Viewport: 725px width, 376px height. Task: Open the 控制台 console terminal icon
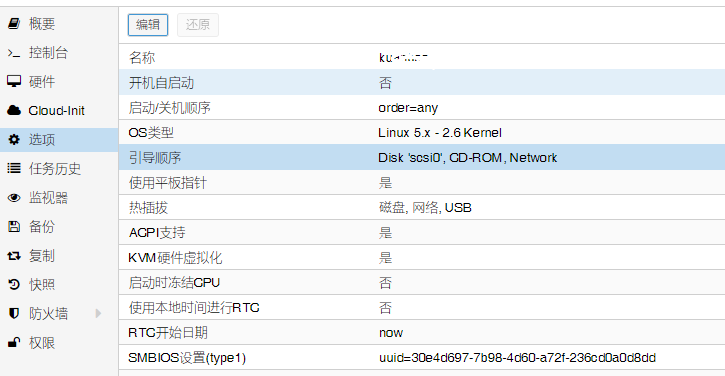point(14,53)
